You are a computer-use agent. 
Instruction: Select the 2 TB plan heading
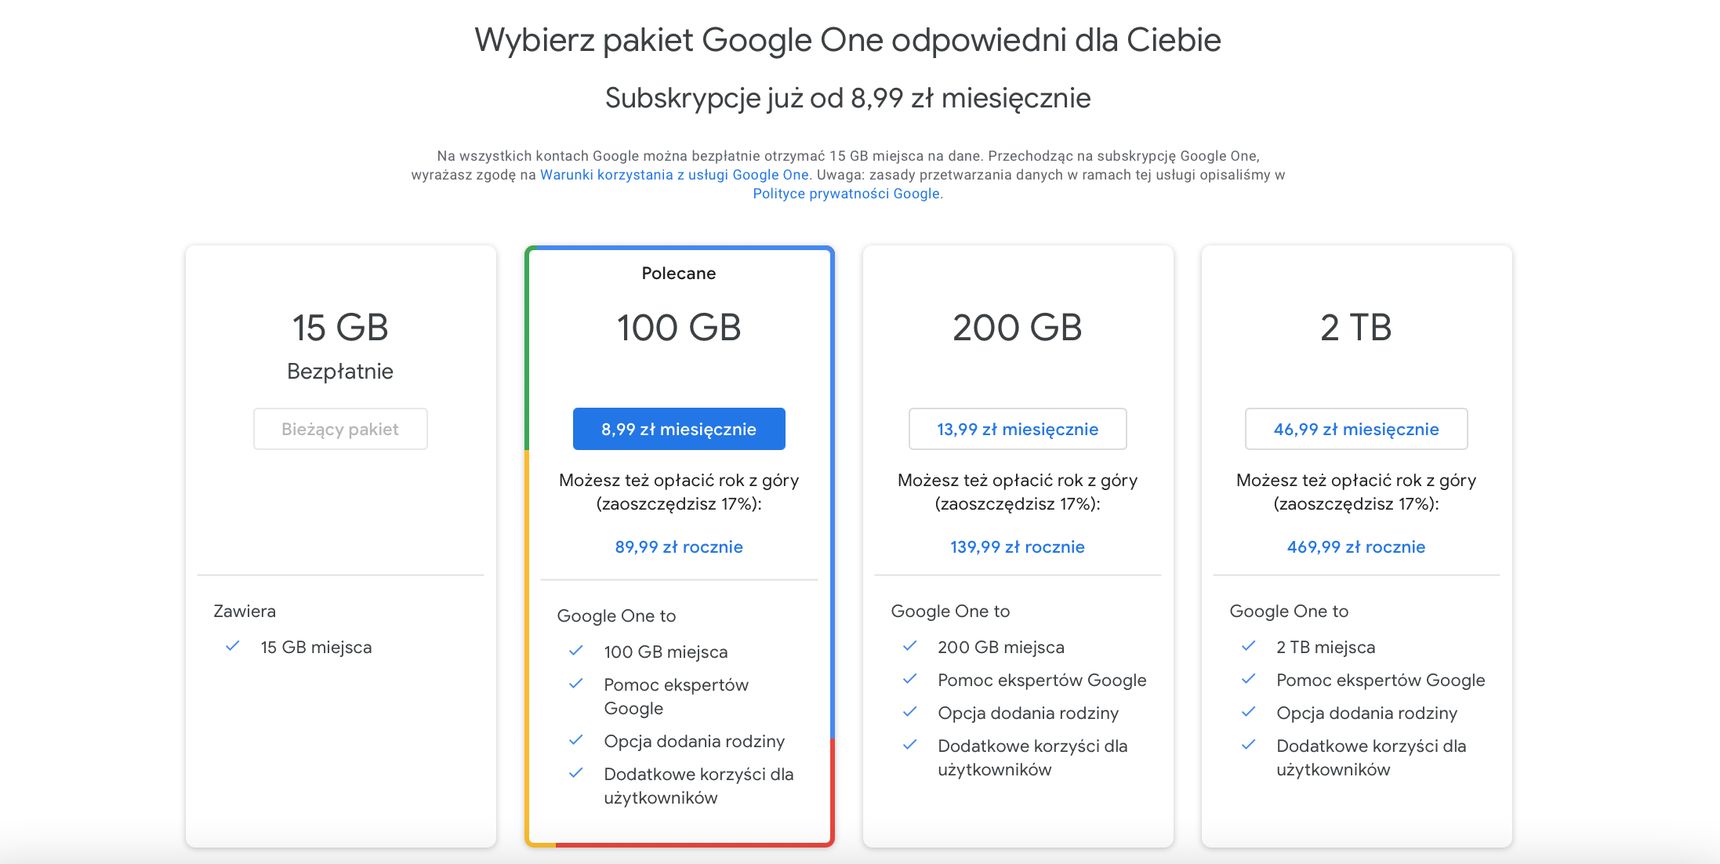(1356, 328)
